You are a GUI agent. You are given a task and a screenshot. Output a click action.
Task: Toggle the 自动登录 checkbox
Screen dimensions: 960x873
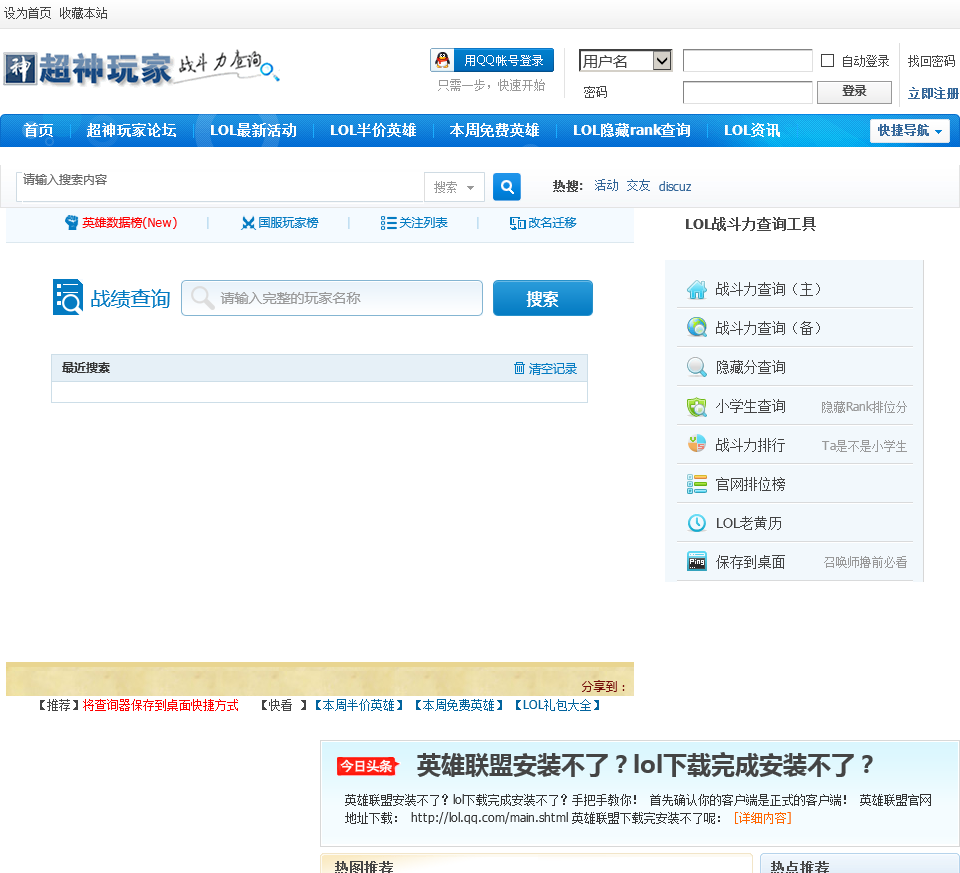click(827, 61)
